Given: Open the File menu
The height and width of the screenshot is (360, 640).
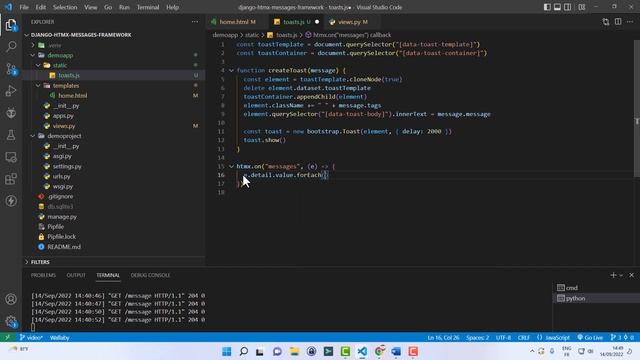Looking at the screenshot, I should [24, 7].
